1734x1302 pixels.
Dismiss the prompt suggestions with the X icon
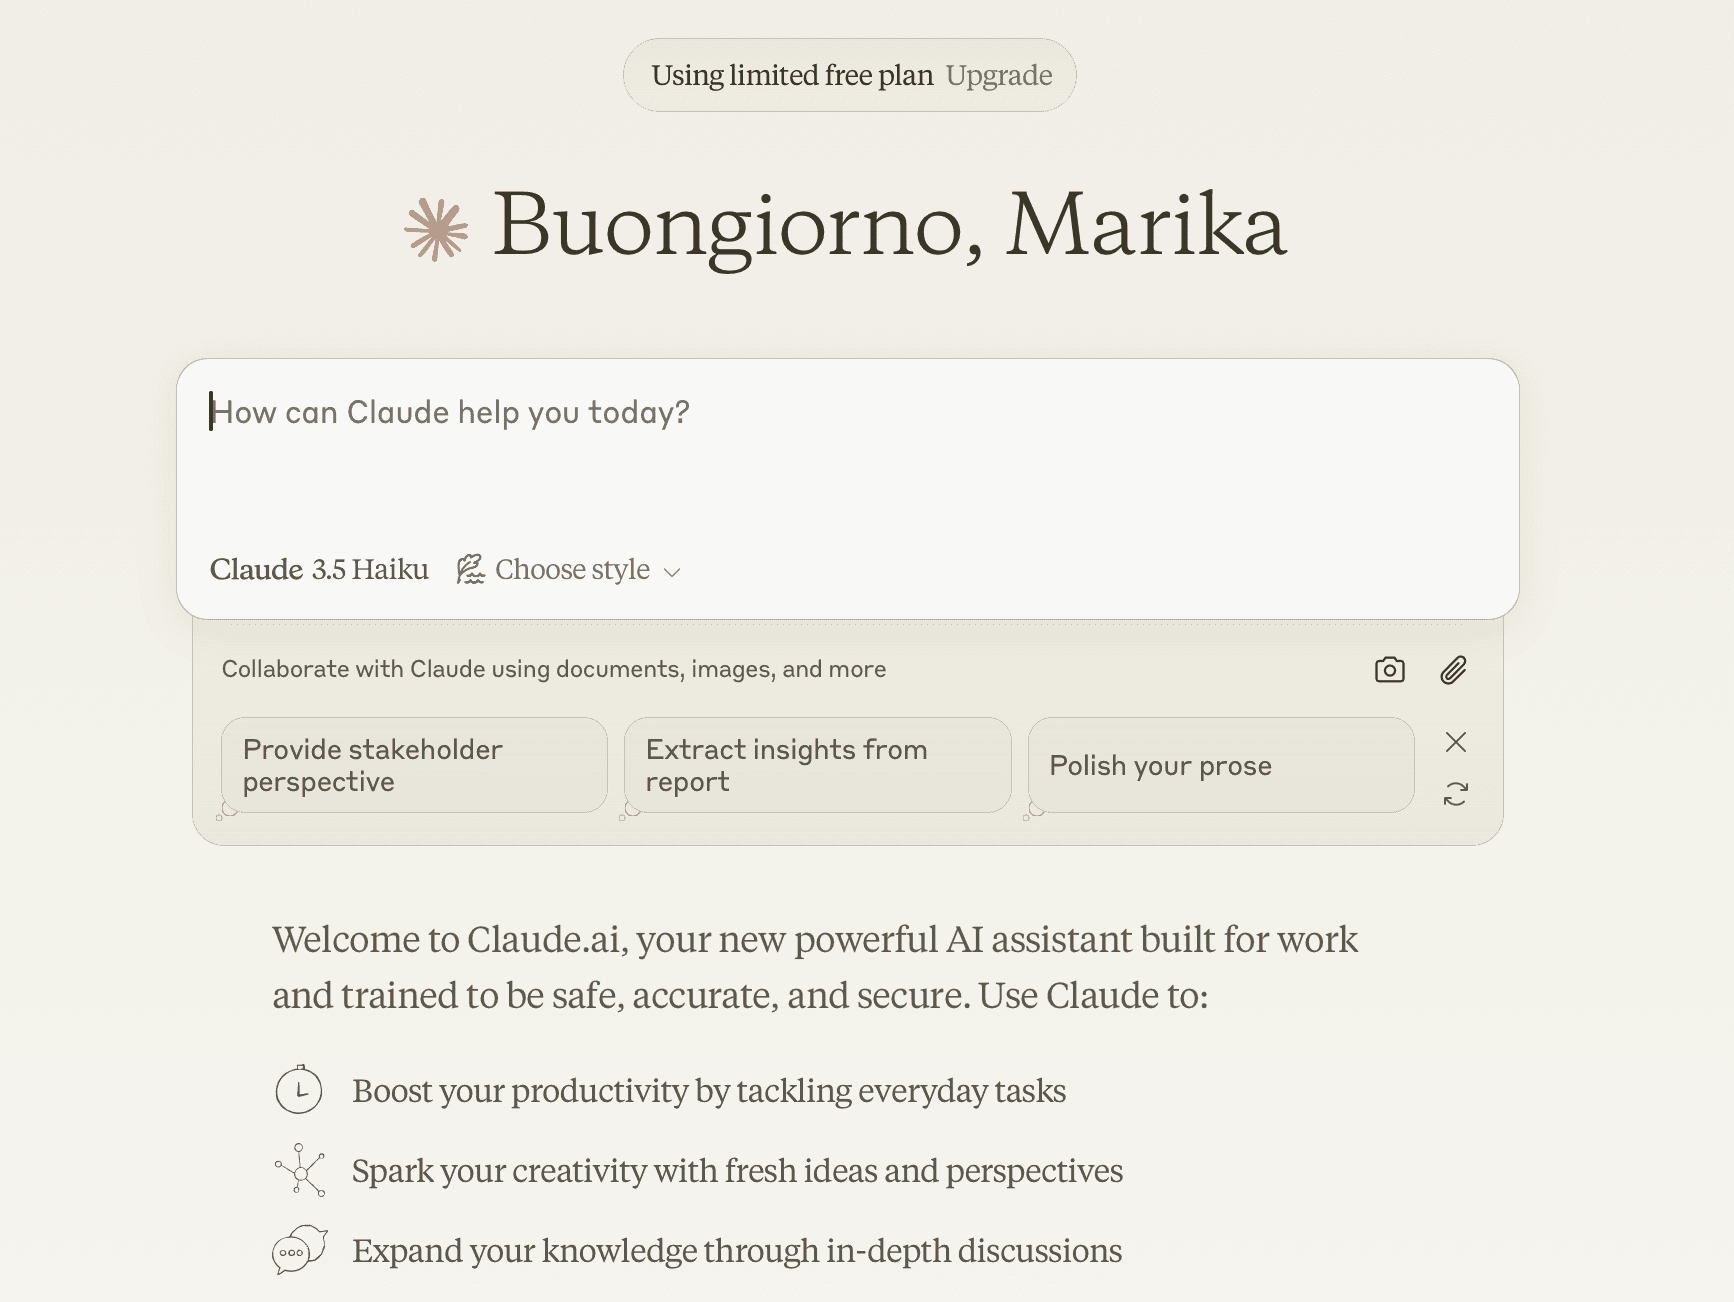pos(1455,742)
